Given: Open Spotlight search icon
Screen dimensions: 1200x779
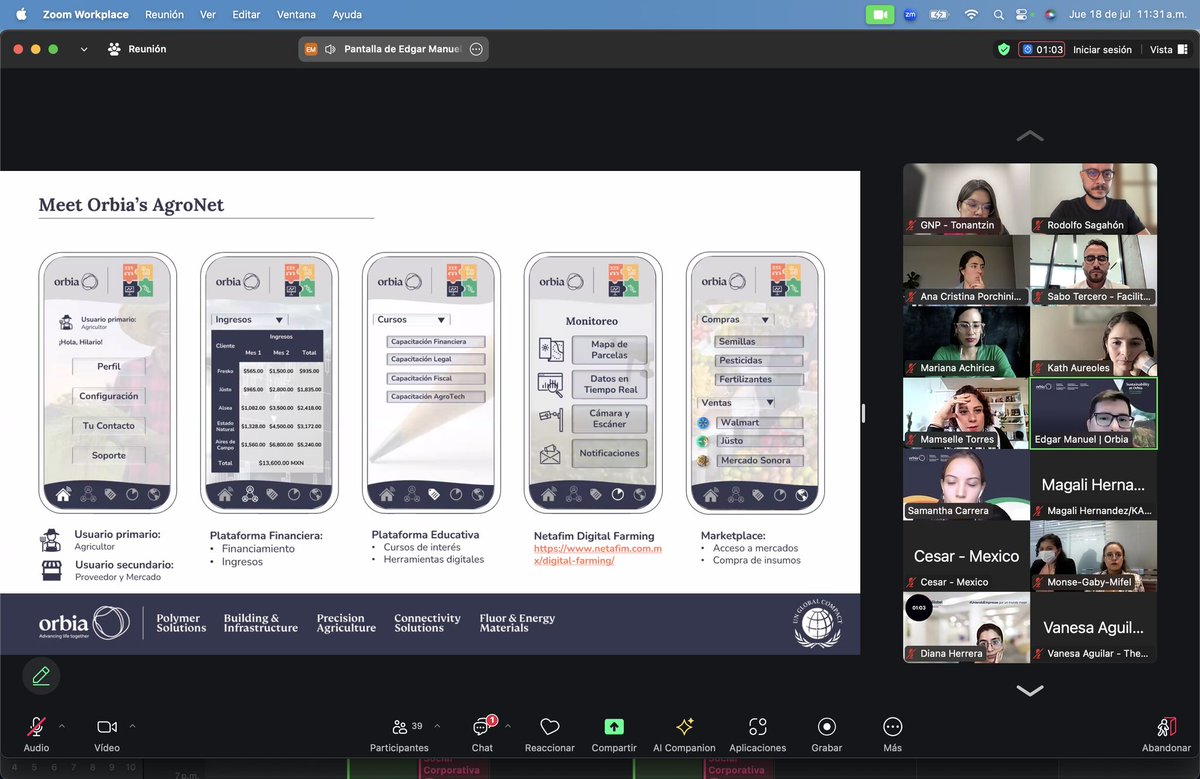Looking at the screenshot, I should [998, 15].
